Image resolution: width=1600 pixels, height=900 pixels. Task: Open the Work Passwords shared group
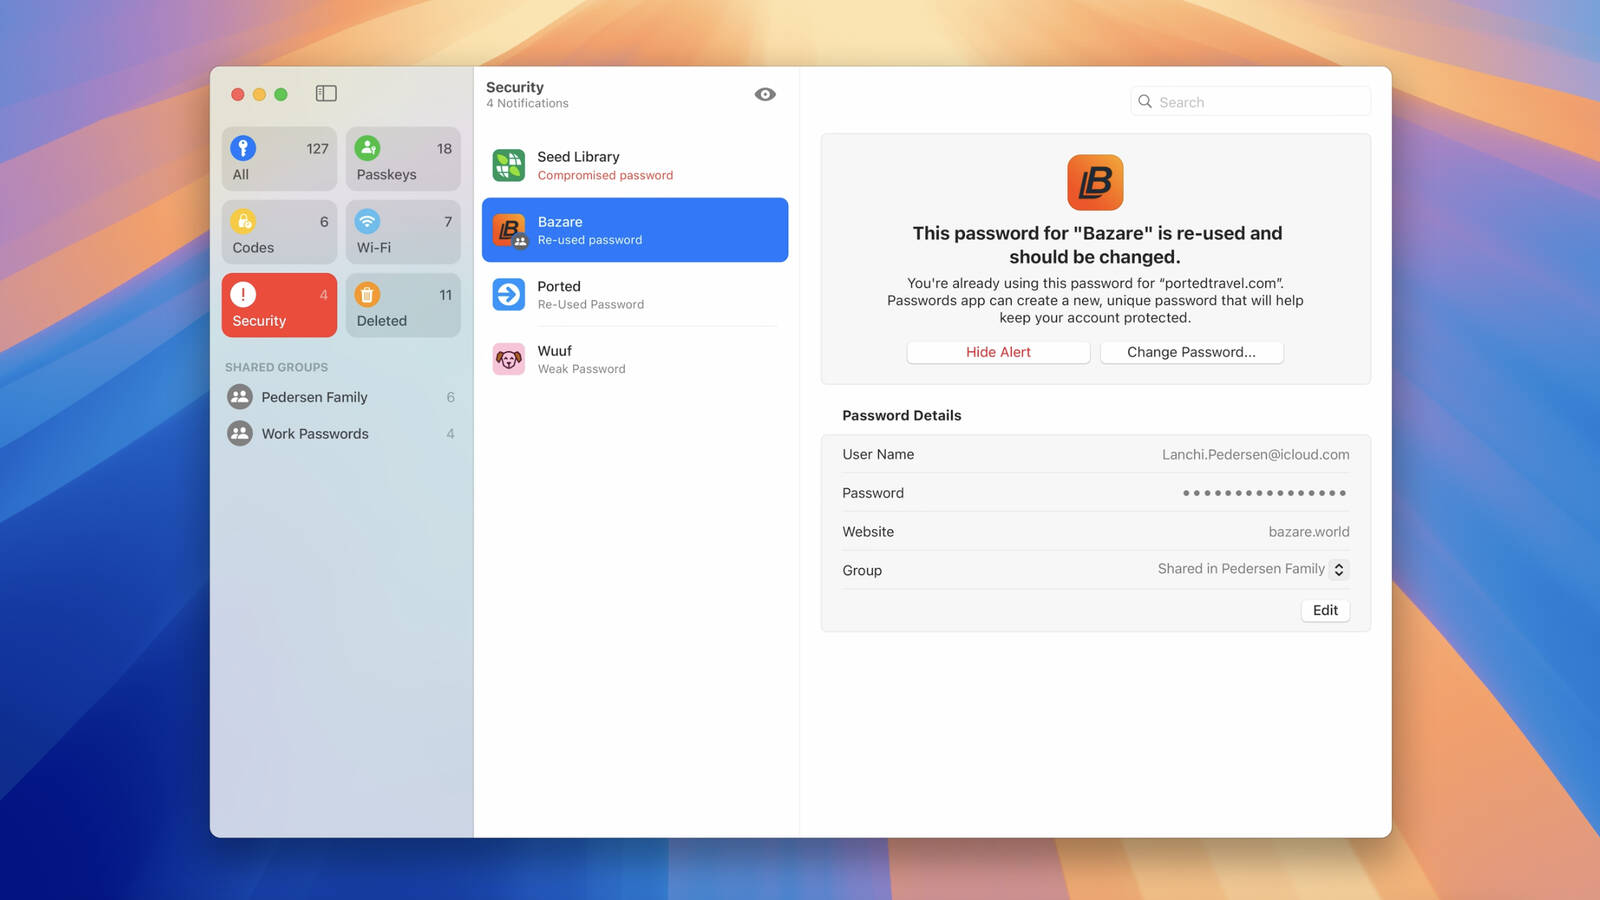coord(315,434)
